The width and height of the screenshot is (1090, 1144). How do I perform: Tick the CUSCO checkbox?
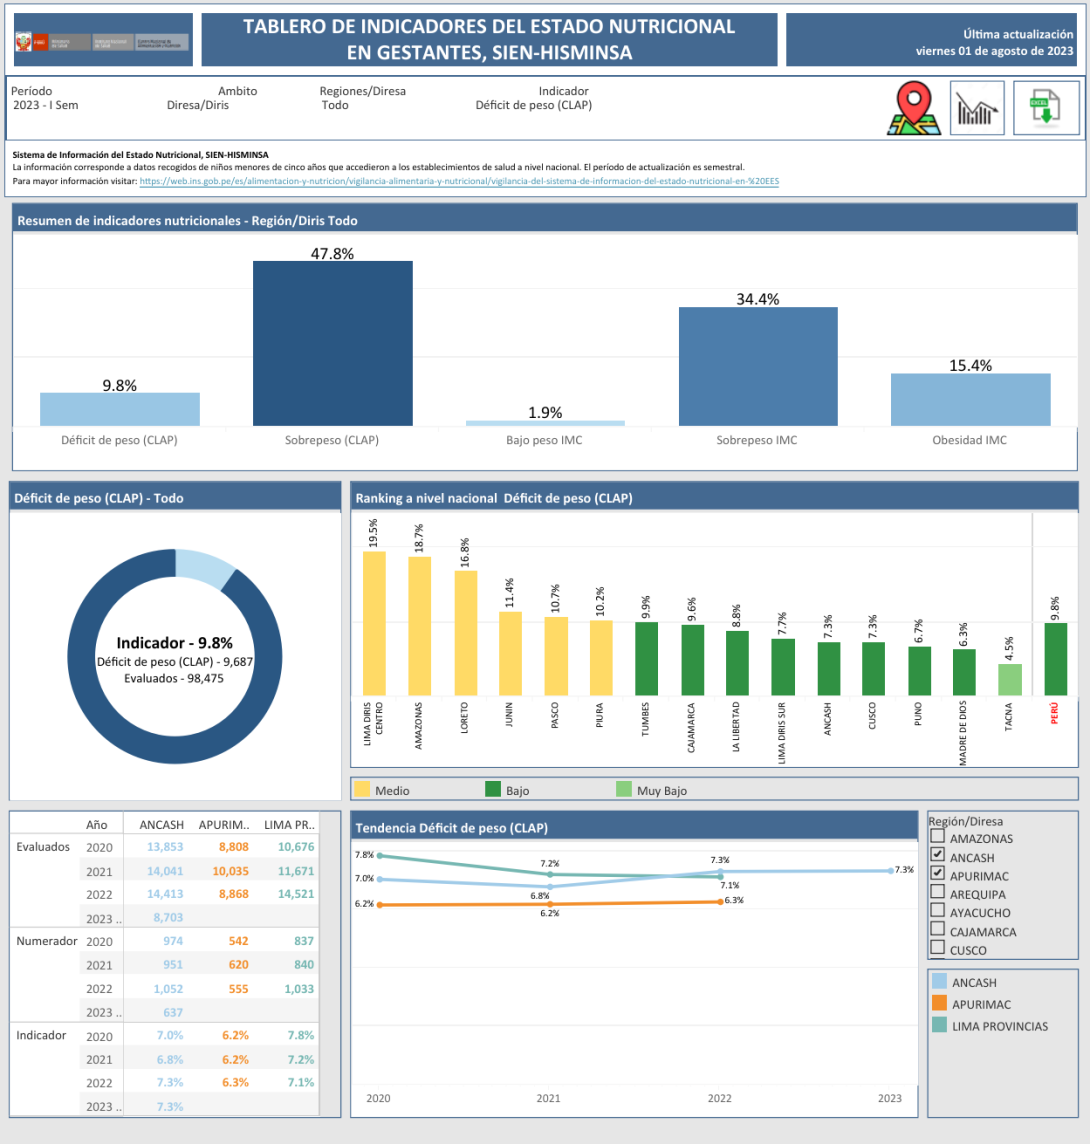937,949
